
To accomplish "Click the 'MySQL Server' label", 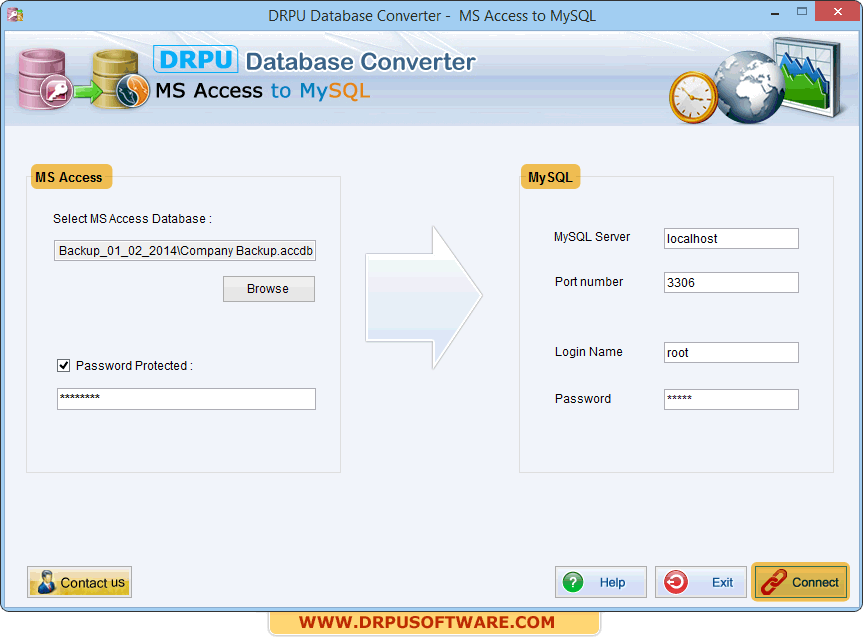I will (592, 237).
